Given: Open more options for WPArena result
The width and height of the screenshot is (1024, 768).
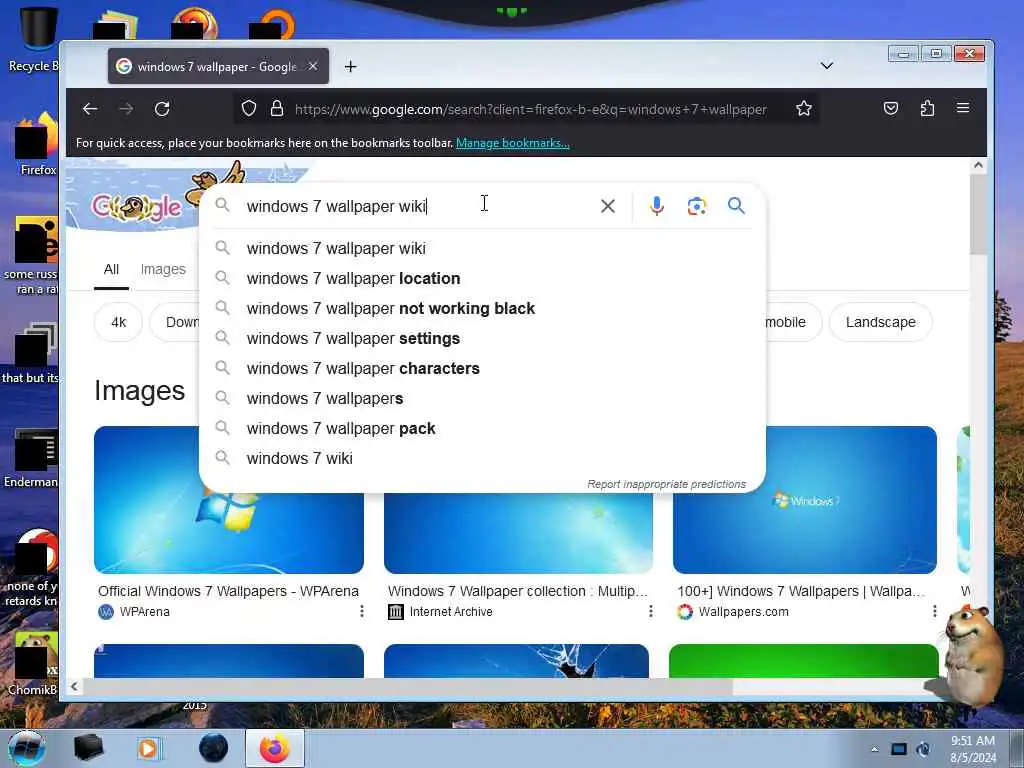Looking at the screenshot, I should (361, 611).
